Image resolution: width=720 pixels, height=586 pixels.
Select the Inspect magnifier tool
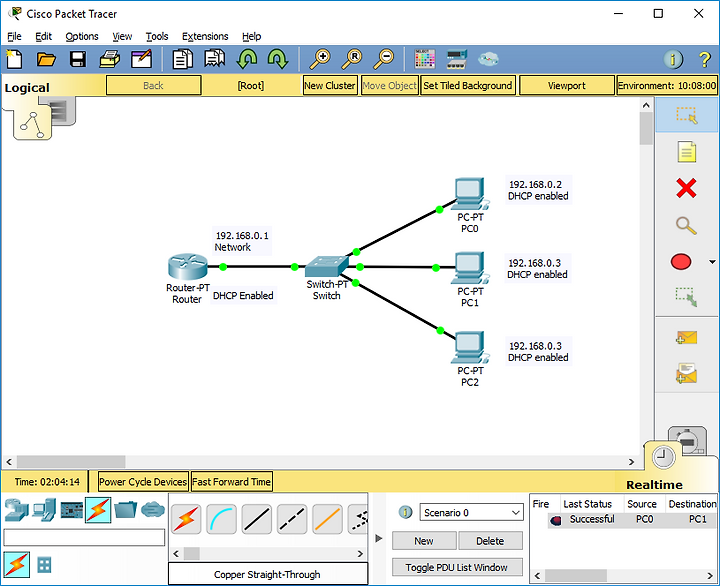pyautogui.click(x=686, y=225)
